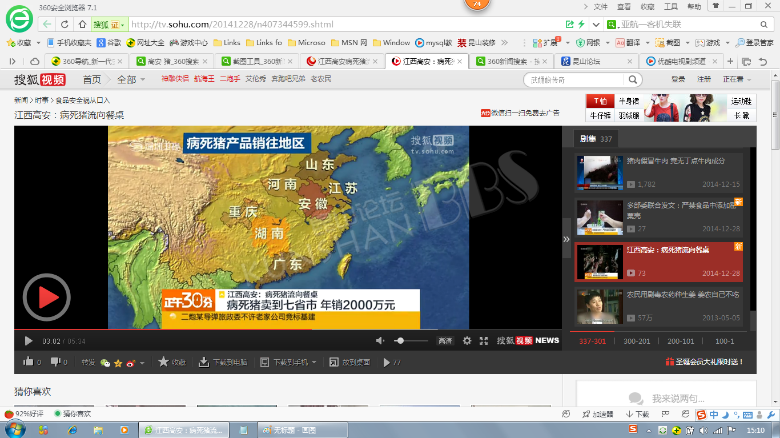Open the 猪肉掺冒牛肉 video thumbnail
This screenshot has height=438, width=780.
coord(598,173)
